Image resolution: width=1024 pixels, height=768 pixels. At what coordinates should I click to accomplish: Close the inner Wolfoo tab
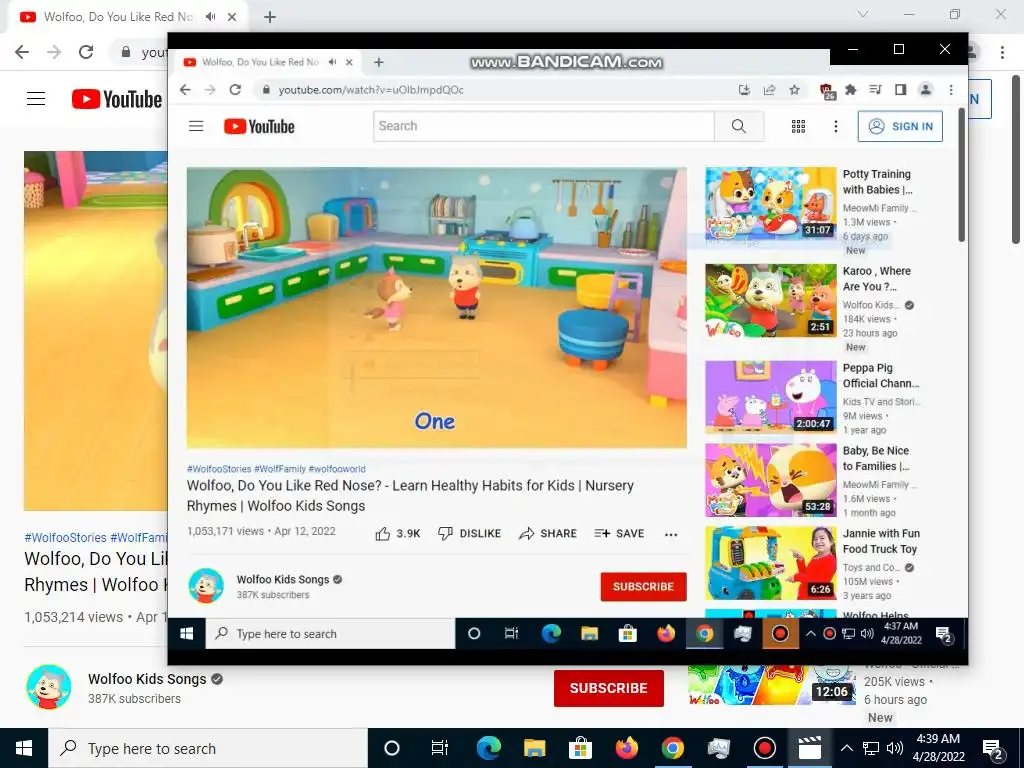tap(349, 62)
